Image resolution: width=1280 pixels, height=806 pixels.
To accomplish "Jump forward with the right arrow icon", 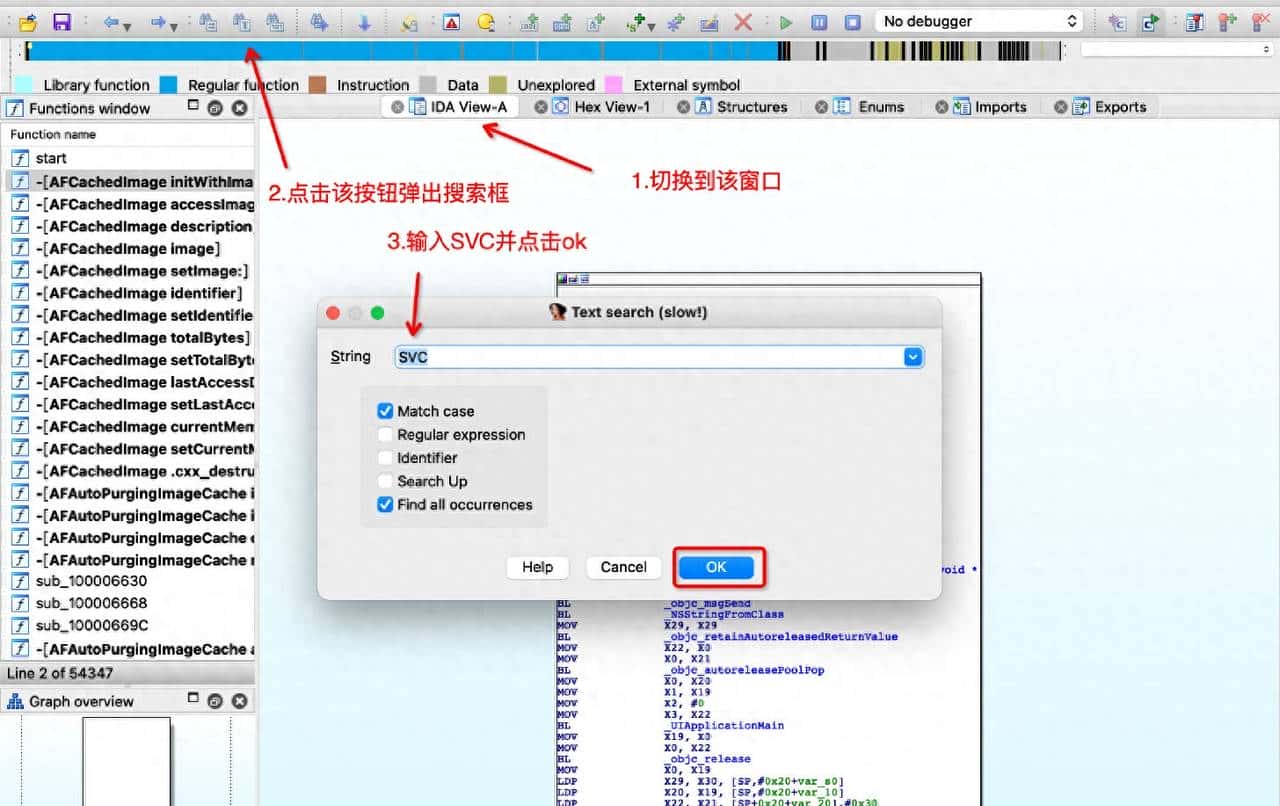I will tap(157, 21).
